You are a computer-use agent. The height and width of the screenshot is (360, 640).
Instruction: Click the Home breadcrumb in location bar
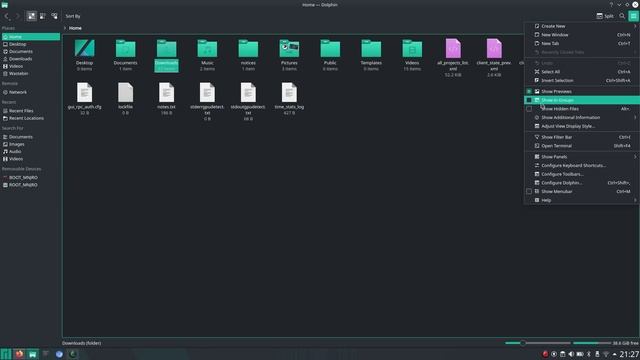pos(75,28)
